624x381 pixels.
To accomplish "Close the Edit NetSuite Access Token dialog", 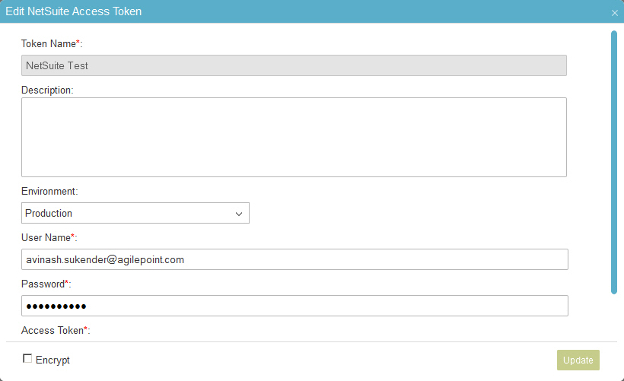I will pyautogui.click(x=614, y=13).
